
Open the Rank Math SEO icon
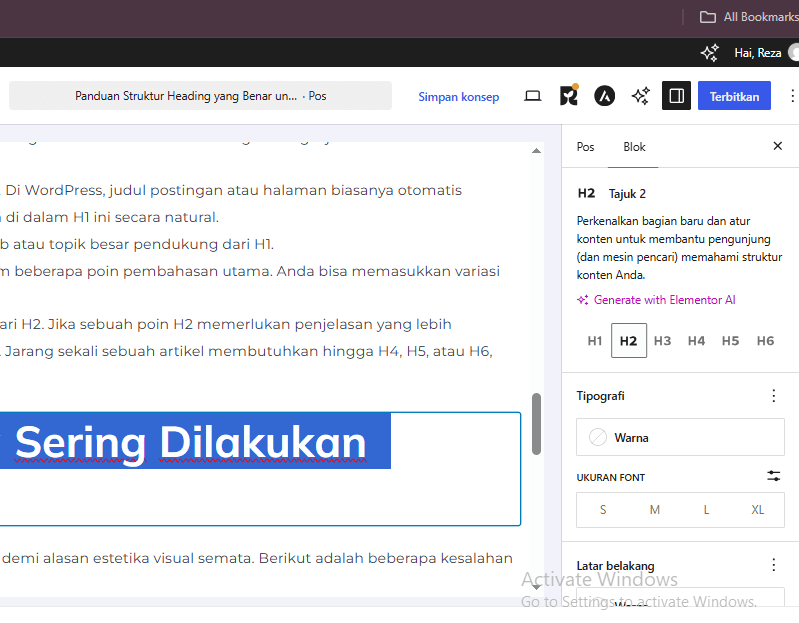click(569, 95)
